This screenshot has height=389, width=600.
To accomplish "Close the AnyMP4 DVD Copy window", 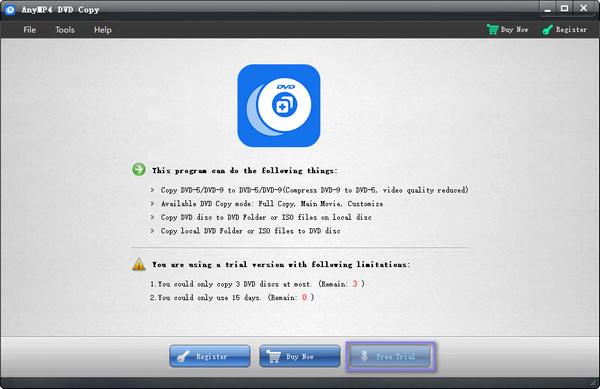I will pos(583,8).
